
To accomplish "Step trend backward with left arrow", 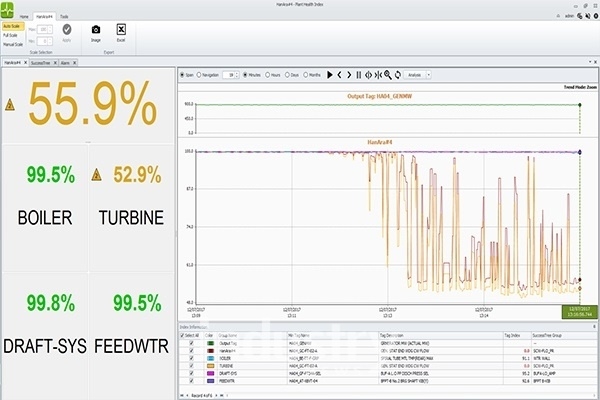I will pos(339,74).
